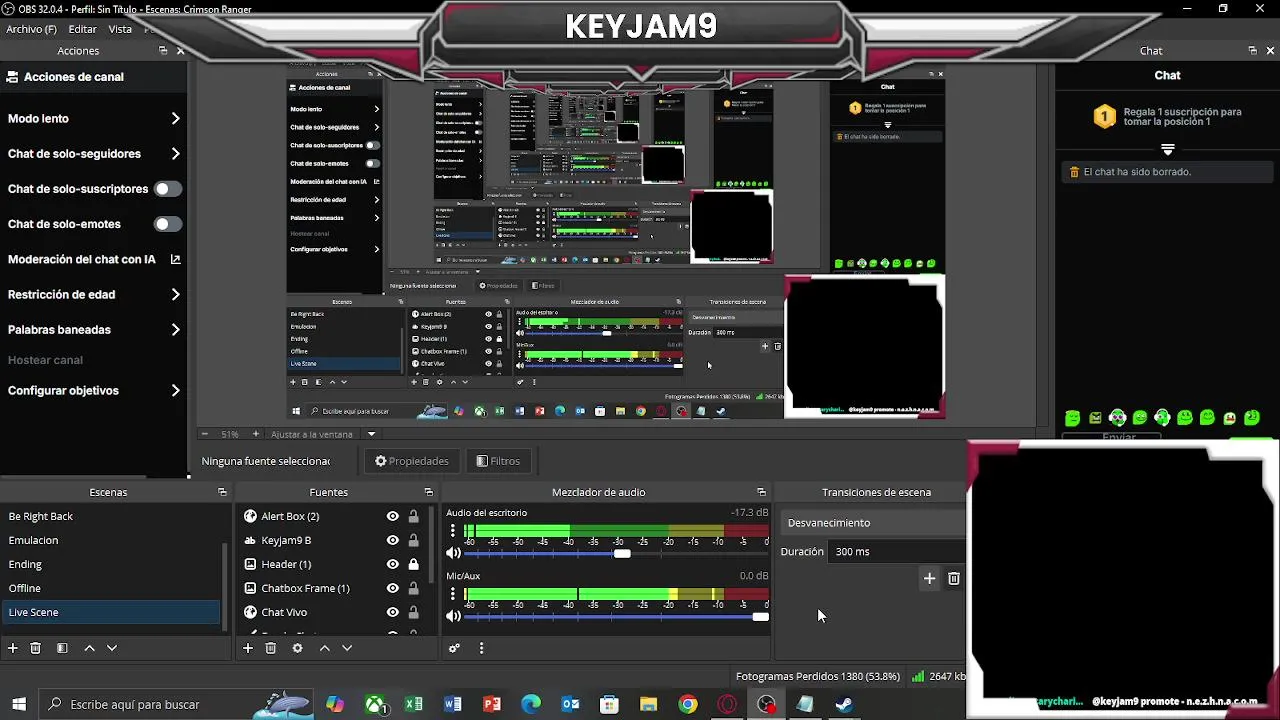Open Google Chrome from the taskbar
The image size is (1280, 720).
pos(688,704)
